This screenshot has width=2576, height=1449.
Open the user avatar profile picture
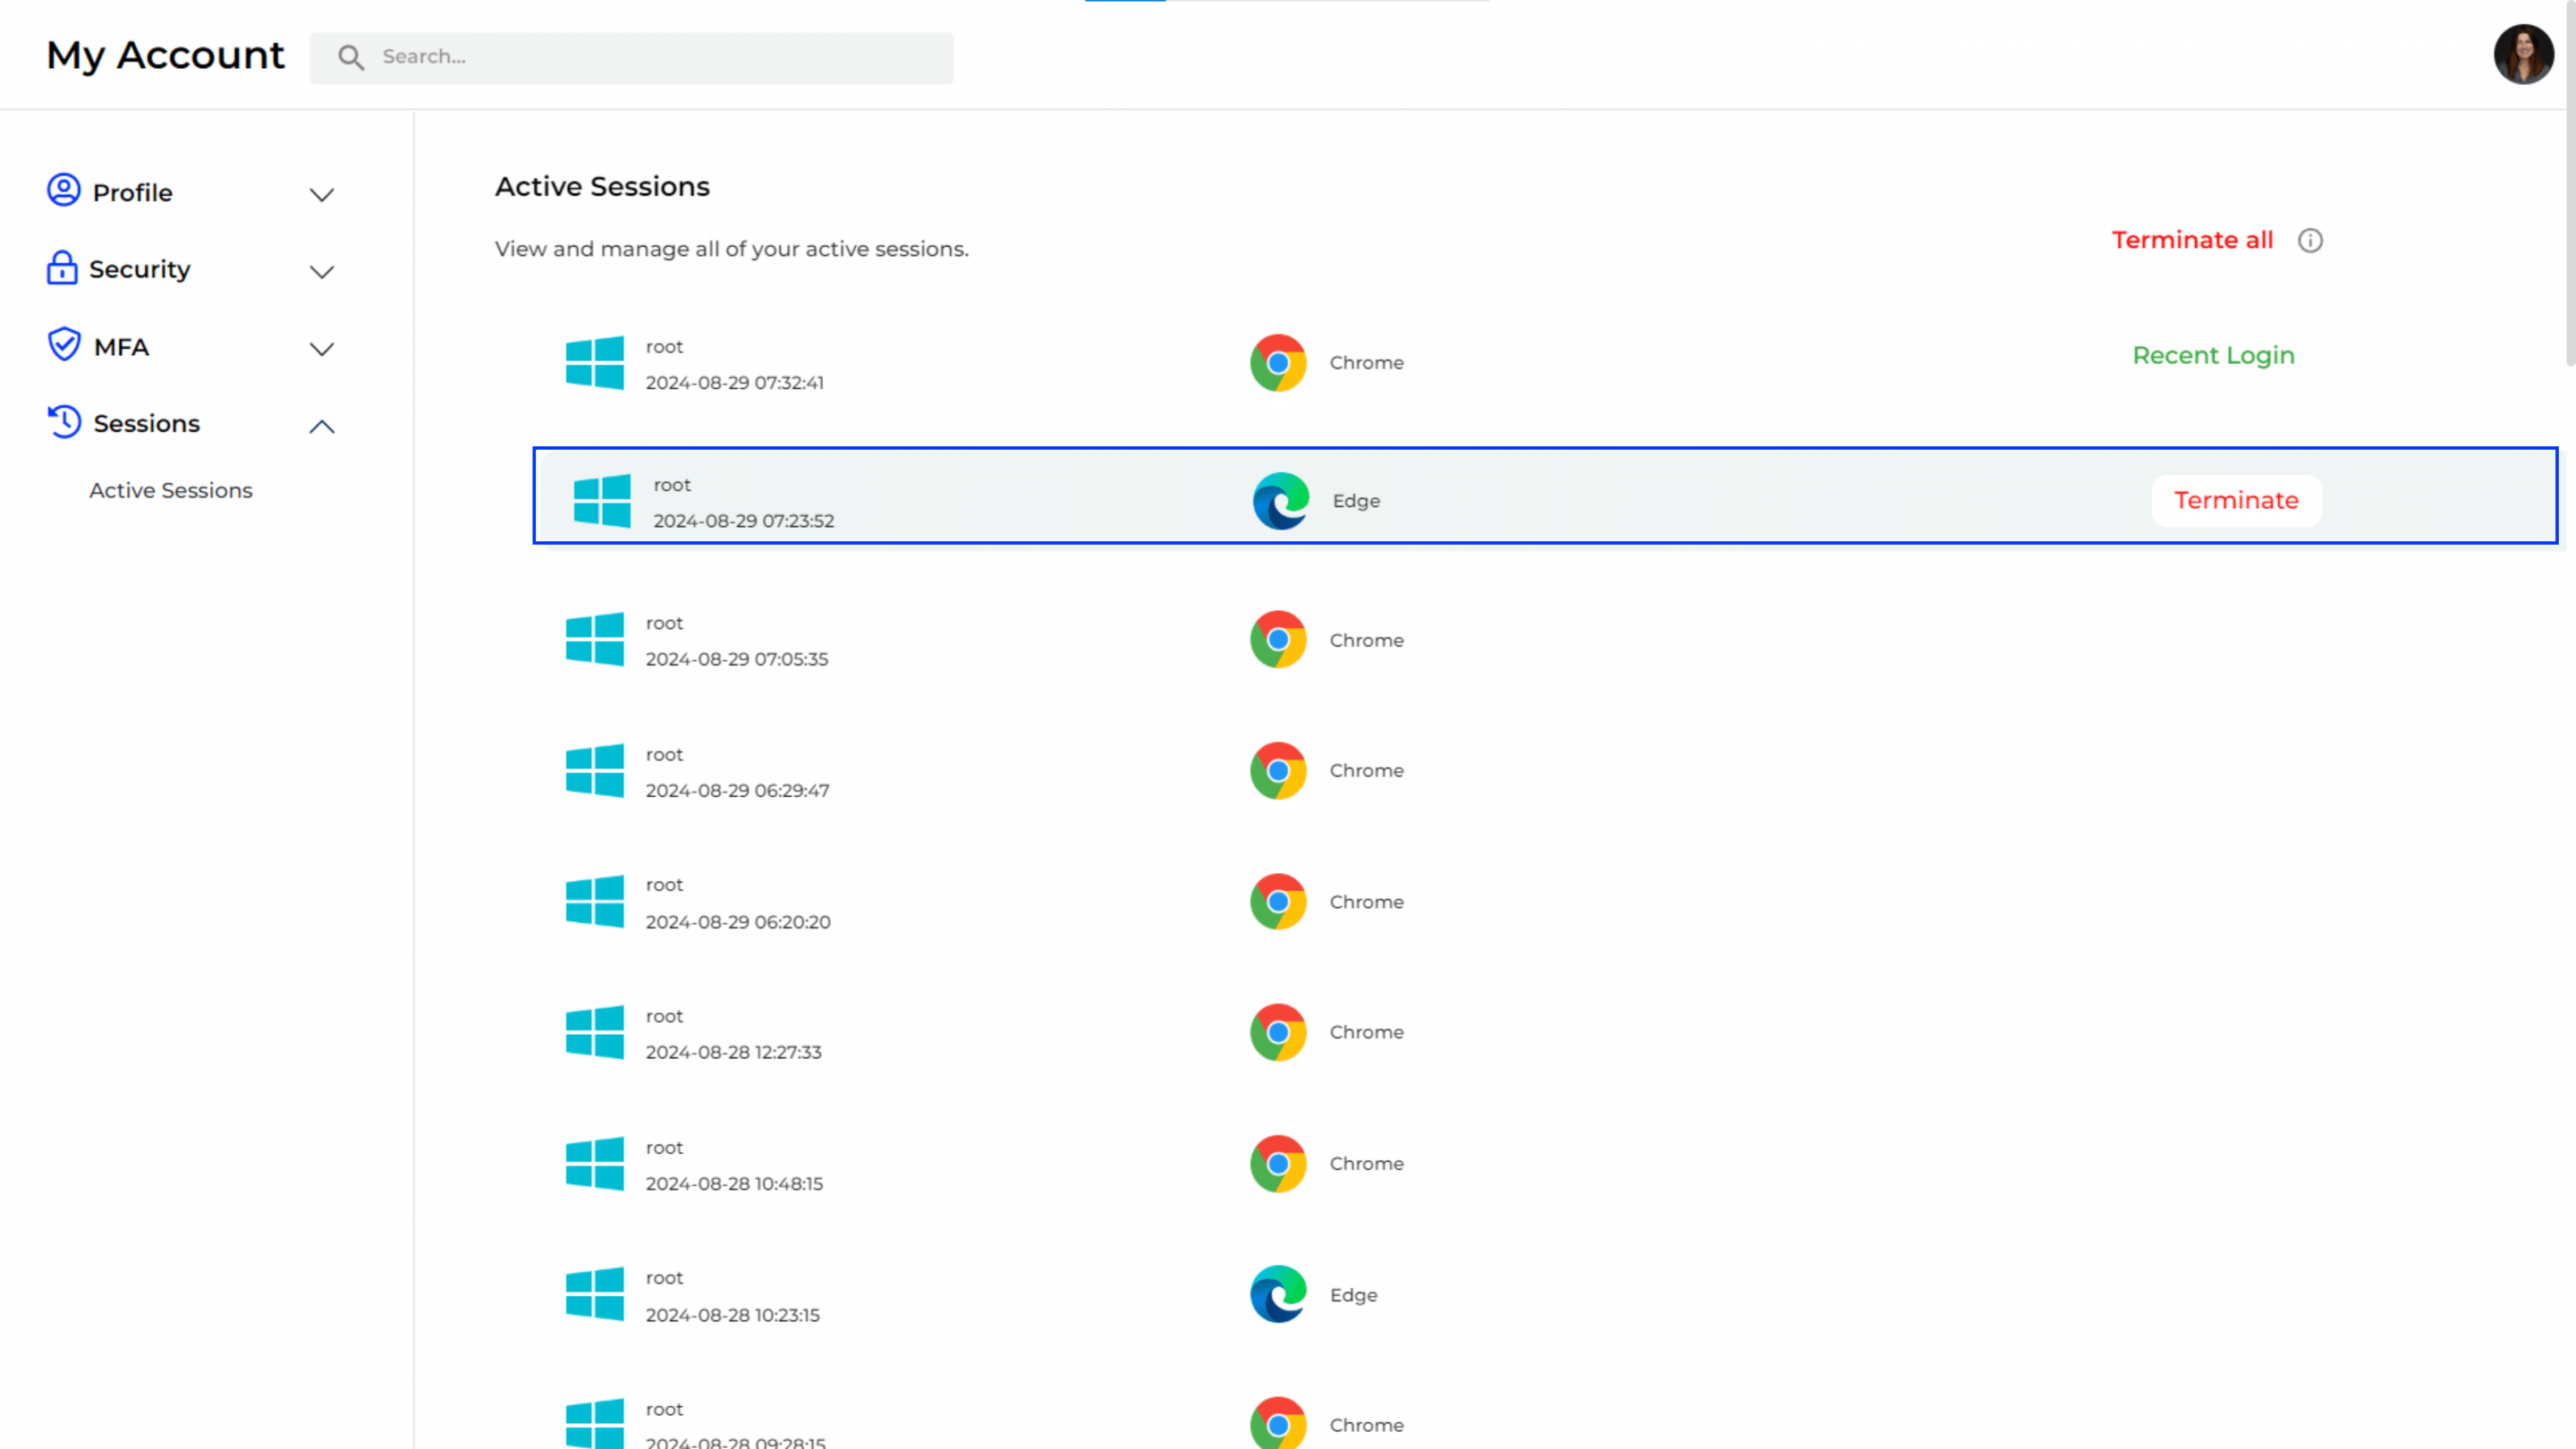(2523, 55)
